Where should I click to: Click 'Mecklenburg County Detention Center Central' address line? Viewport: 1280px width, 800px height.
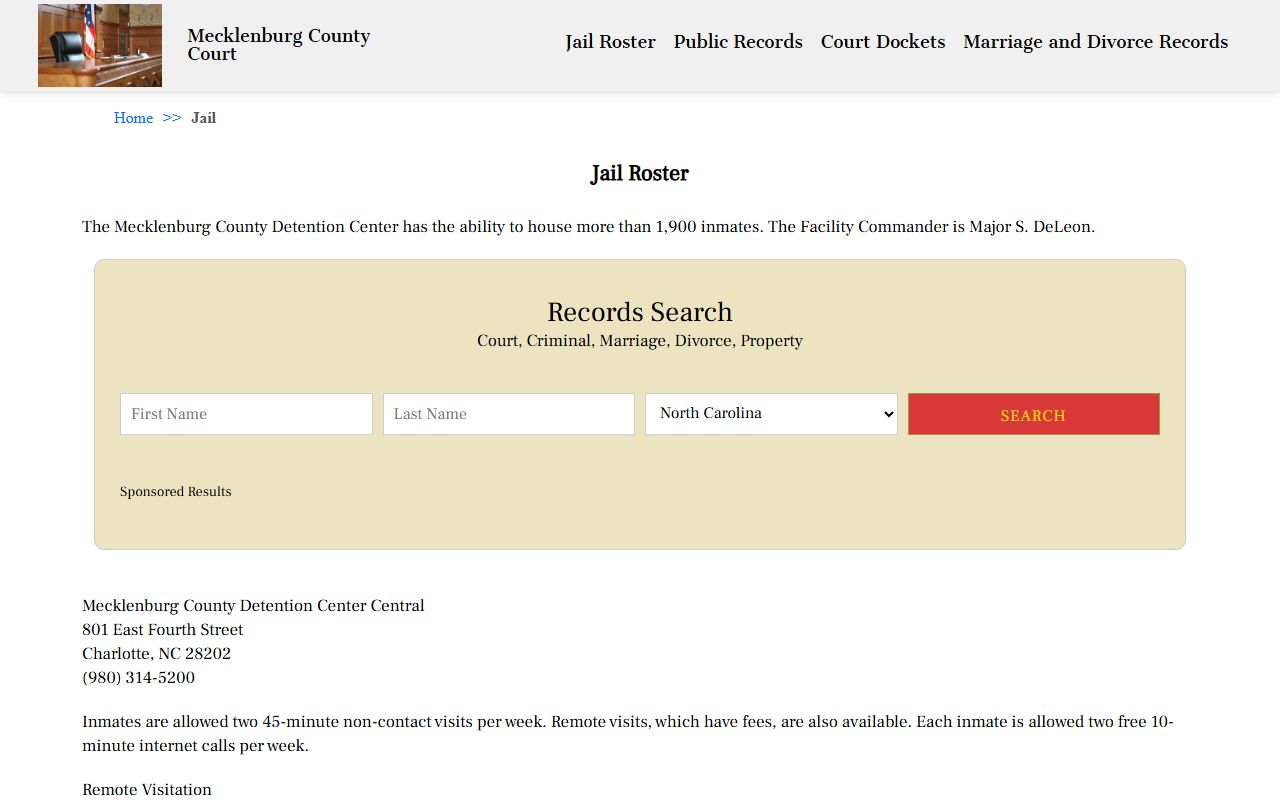point(253,606)
